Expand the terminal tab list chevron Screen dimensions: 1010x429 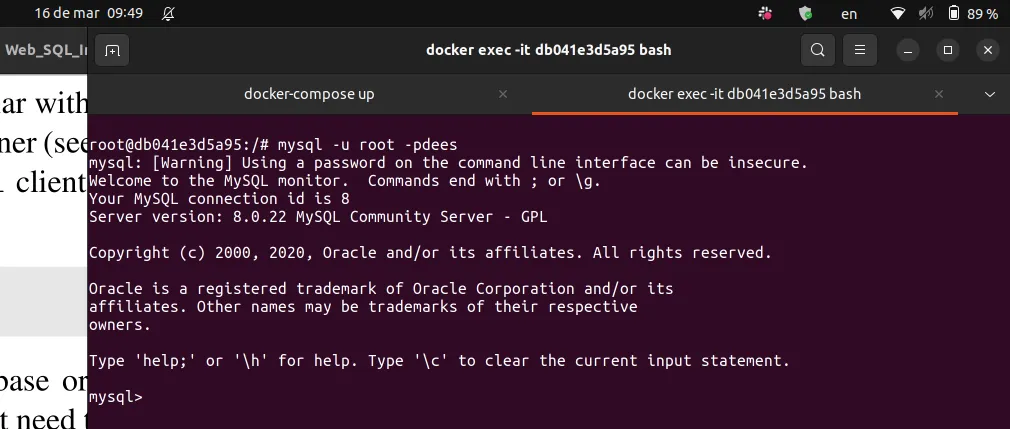coord(990,94)
